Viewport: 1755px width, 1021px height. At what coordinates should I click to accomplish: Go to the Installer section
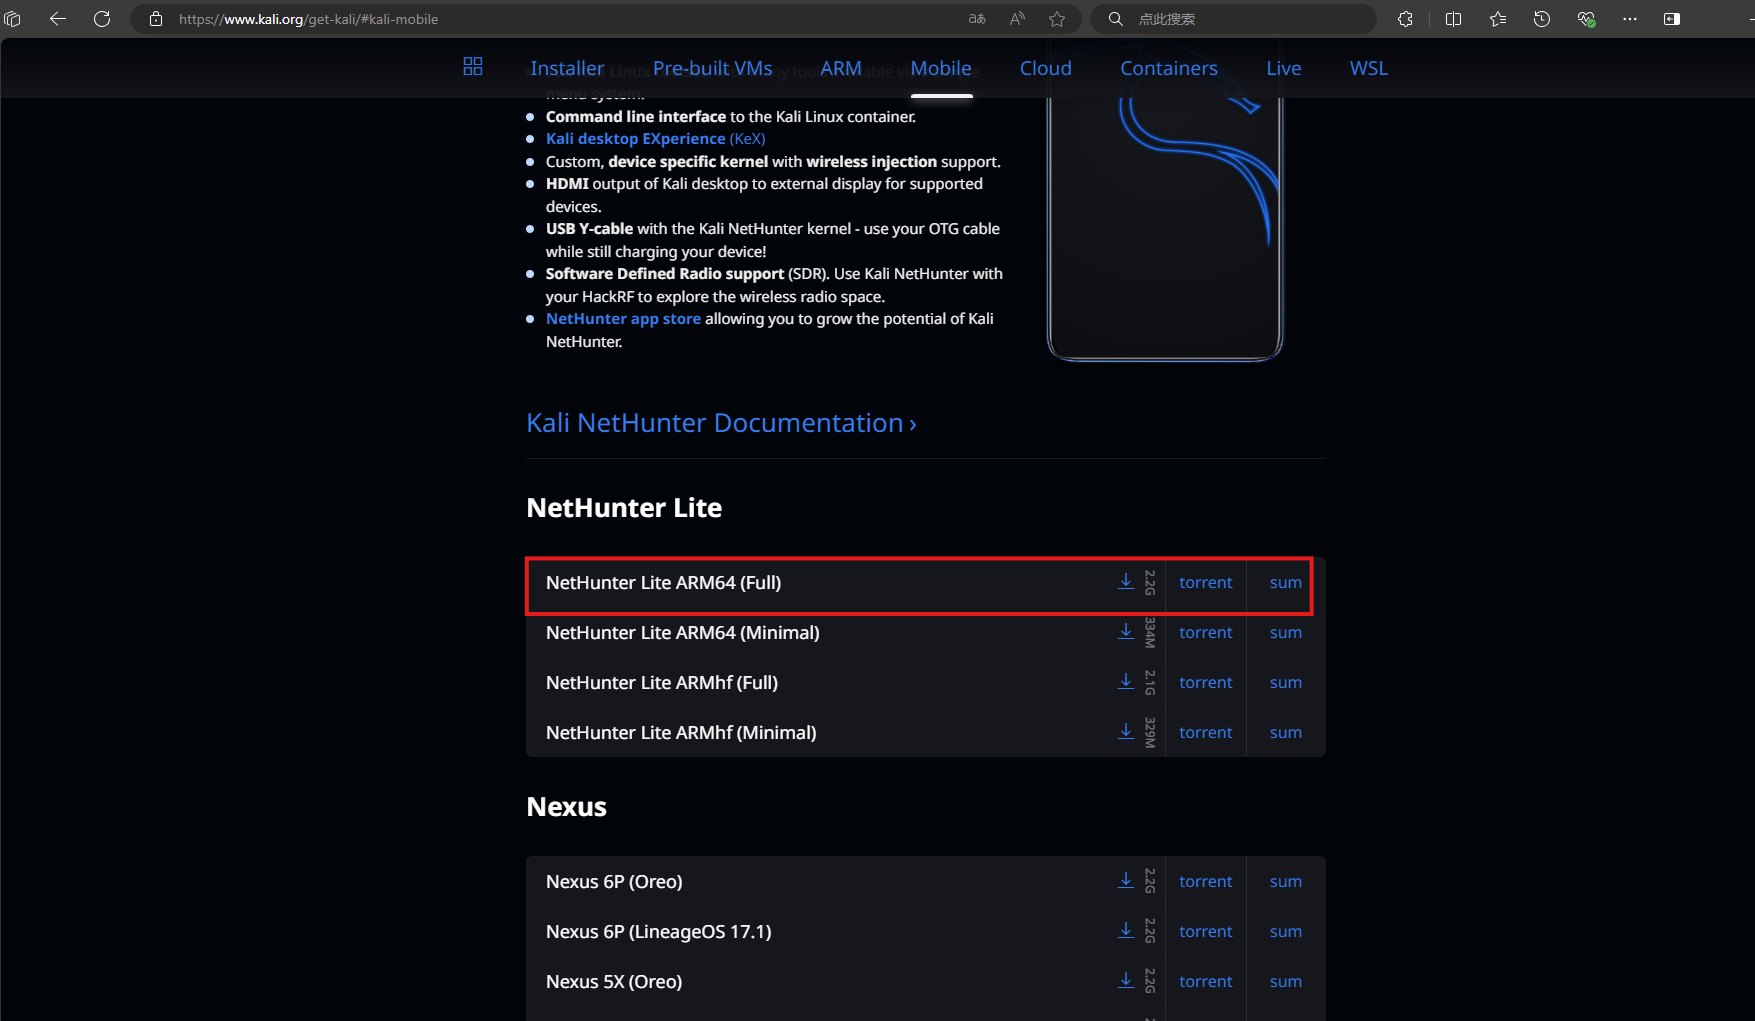(567, 68)
